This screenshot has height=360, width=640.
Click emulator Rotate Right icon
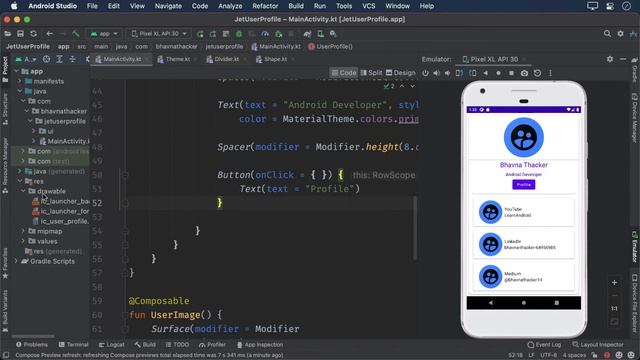(x=473, y=73)
